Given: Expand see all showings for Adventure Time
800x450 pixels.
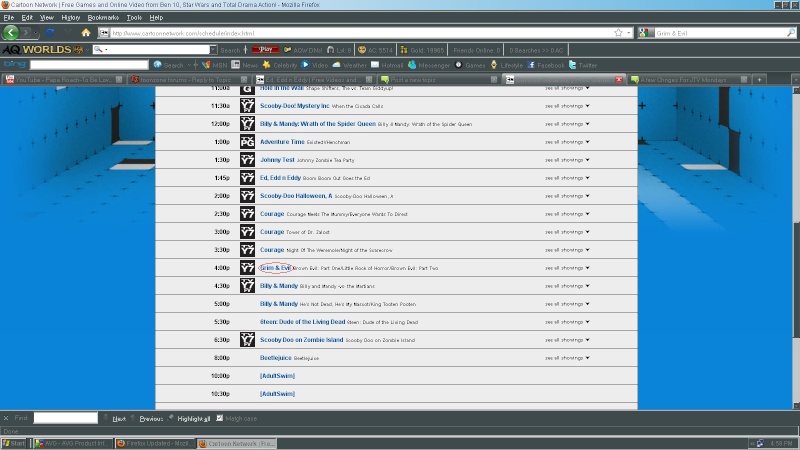Looking at the screenshot, I should coord(567,142).
